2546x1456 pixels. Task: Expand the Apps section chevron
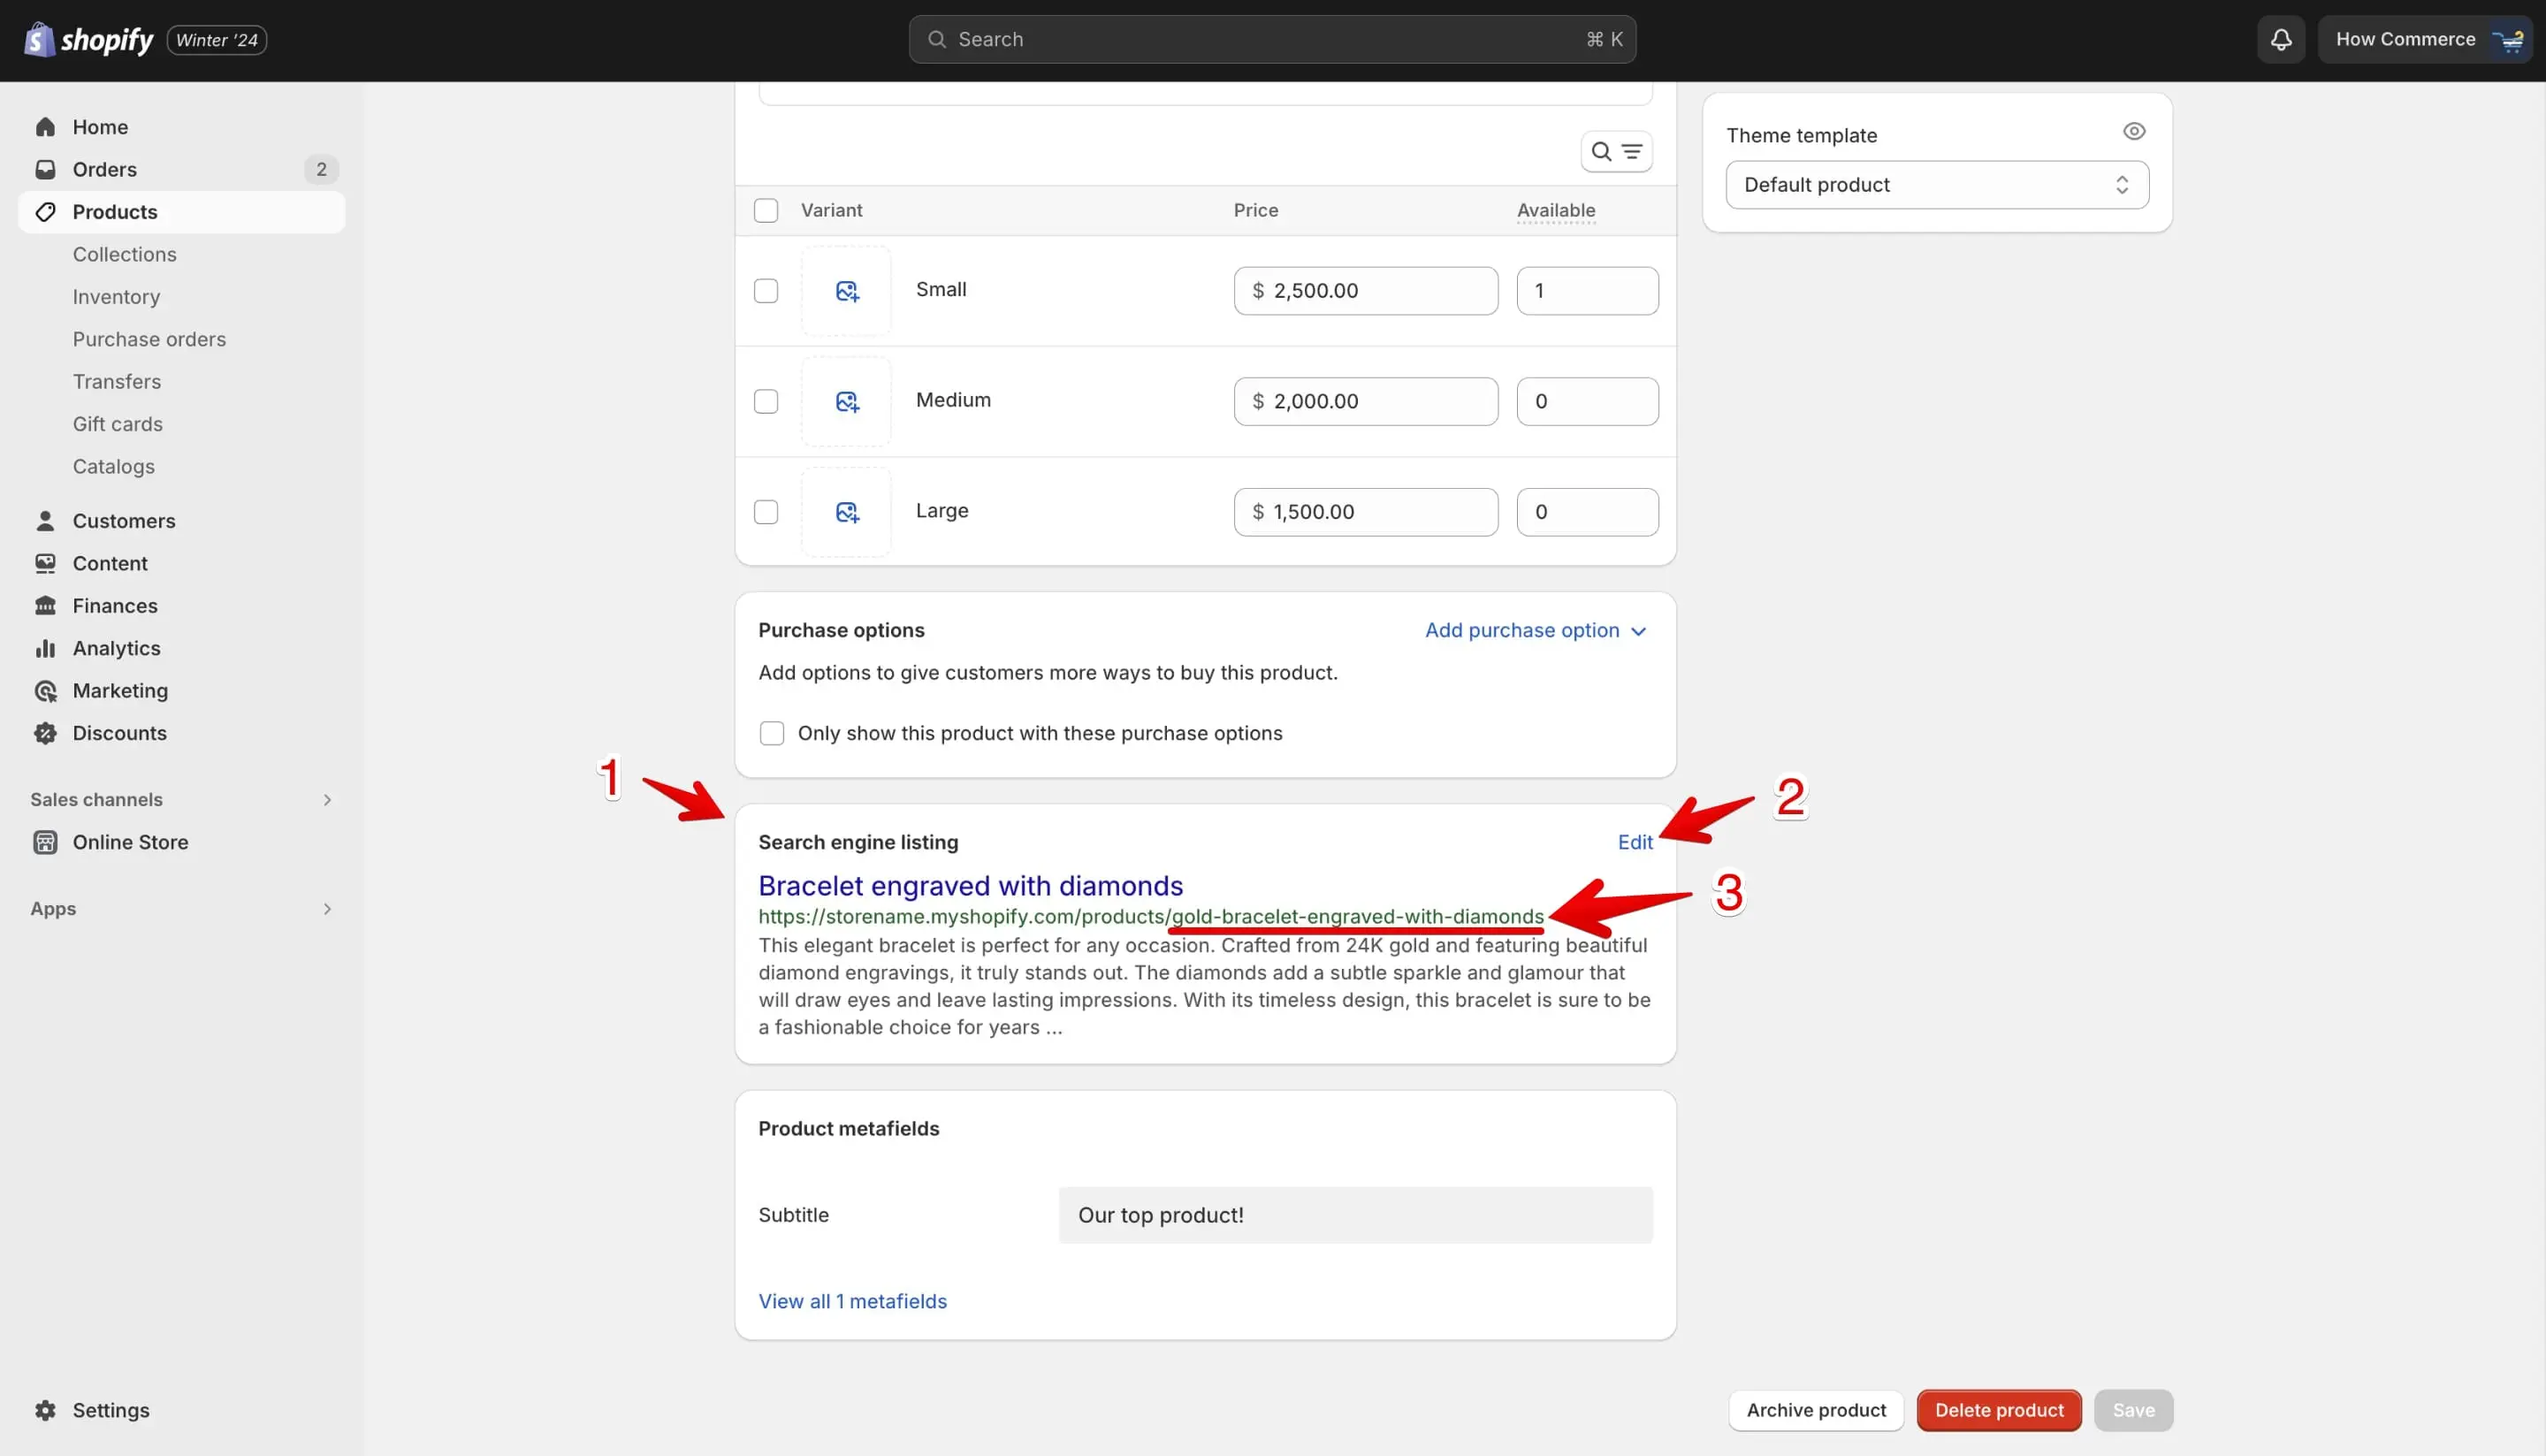pos(327,909)
